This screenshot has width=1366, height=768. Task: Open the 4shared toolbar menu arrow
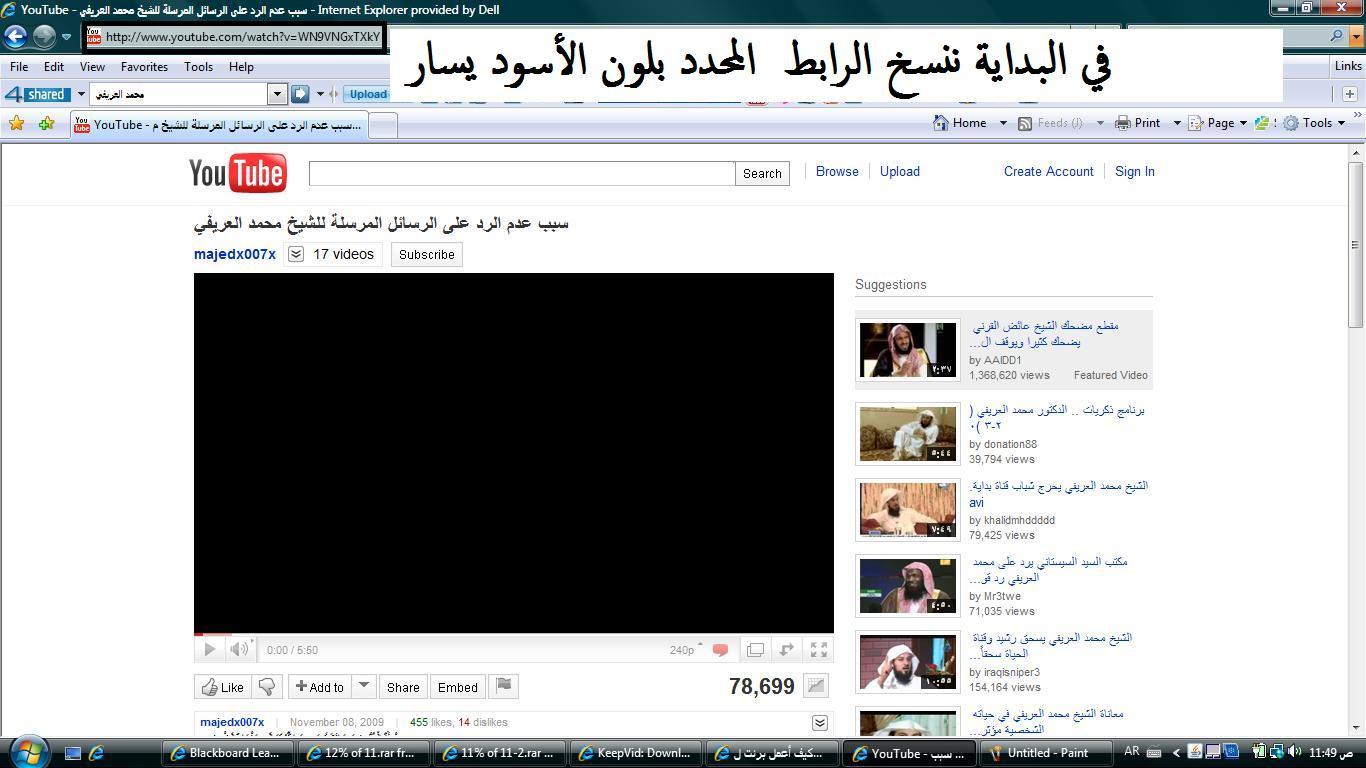tap(81, 94)
